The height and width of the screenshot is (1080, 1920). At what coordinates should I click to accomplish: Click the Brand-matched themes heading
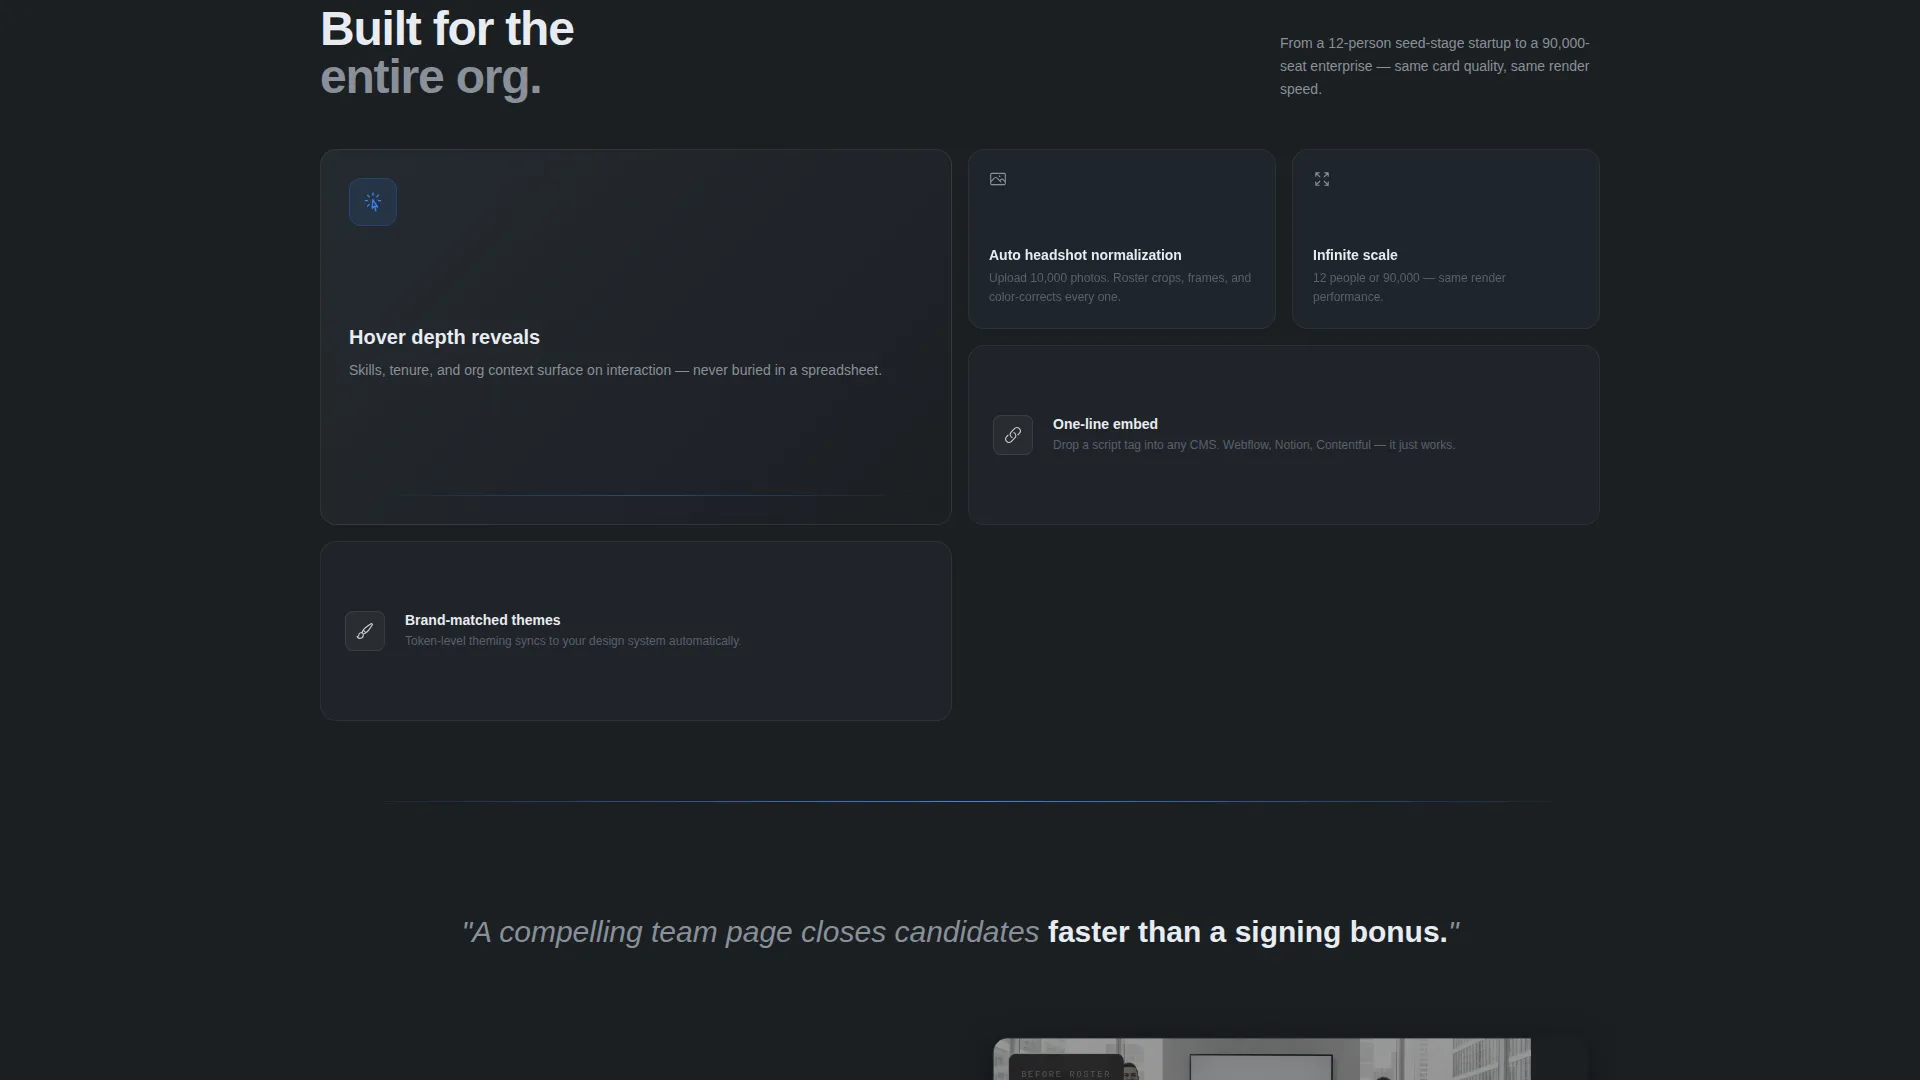click(482, 620)
